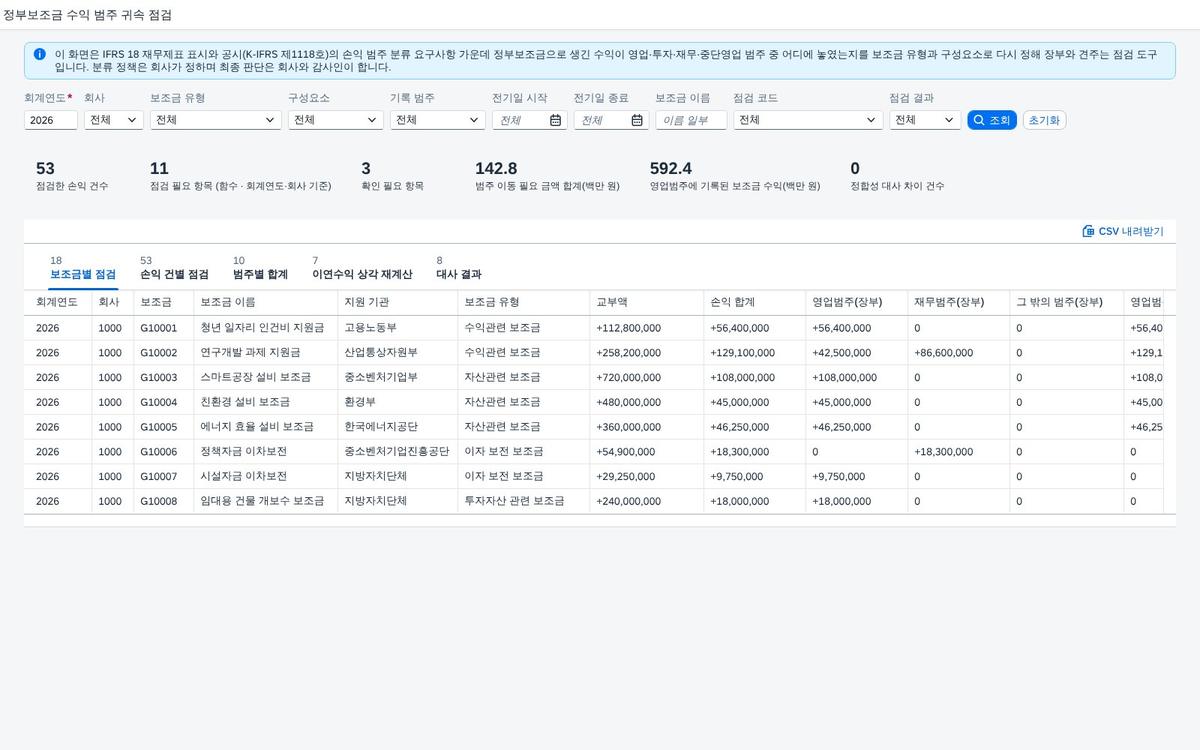The height and width of the screenshot is (750, 1200).
Task: Open the 기록 범주 dropdown
Action: coord(438,120)
